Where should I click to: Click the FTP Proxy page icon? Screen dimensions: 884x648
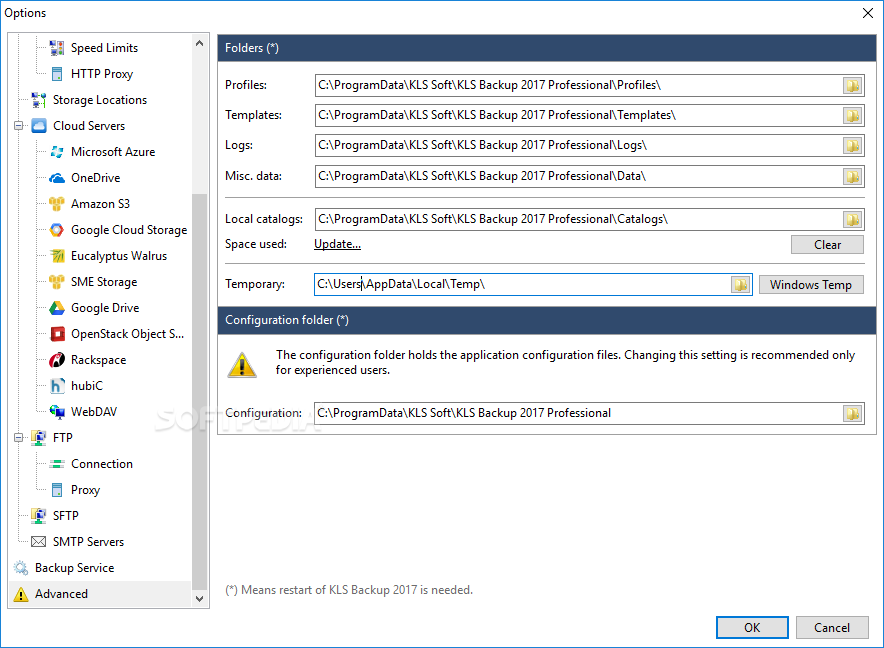[57, 490]
